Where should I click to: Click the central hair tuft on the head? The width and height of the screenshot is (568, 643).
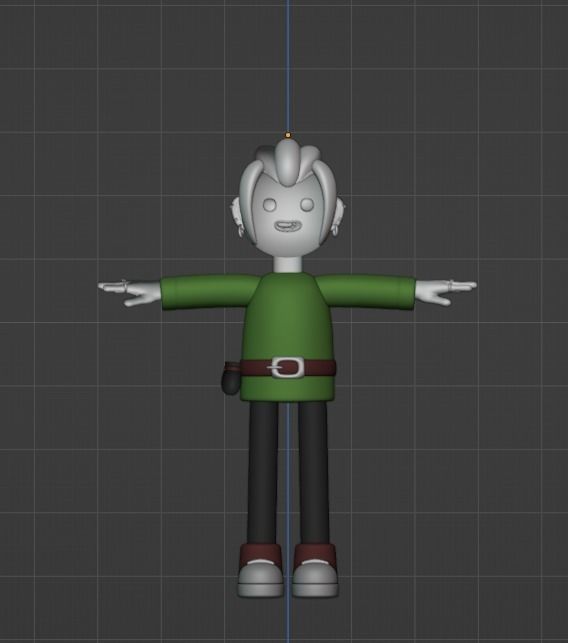(288, 162)
